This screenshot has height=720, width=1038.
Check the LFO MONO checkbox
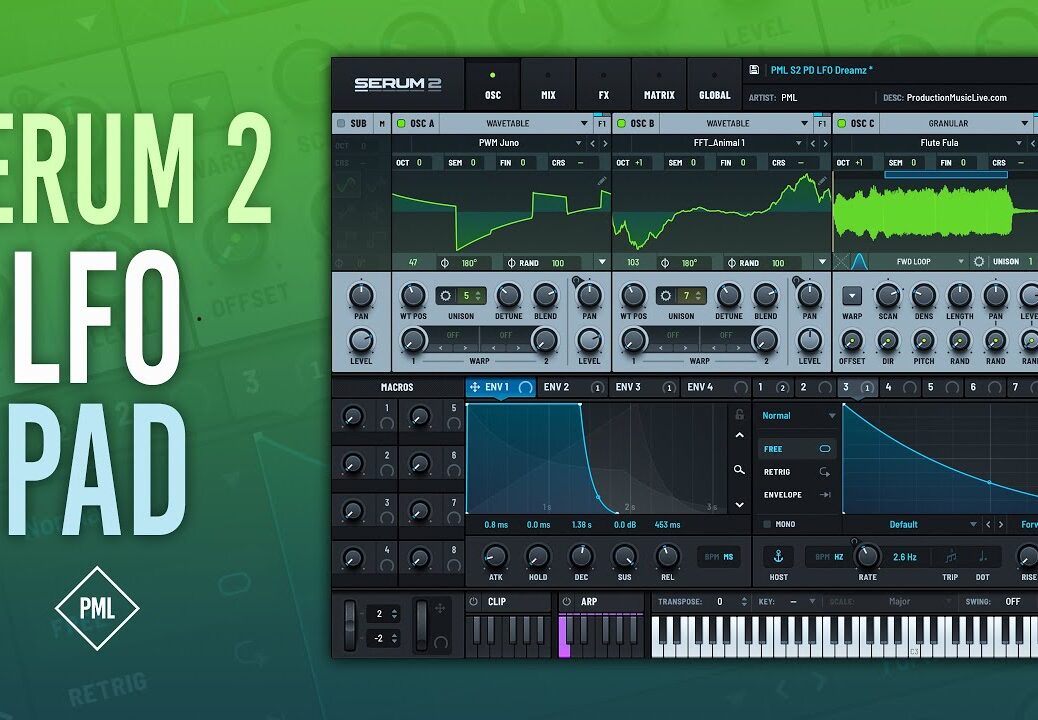(767, 524)
